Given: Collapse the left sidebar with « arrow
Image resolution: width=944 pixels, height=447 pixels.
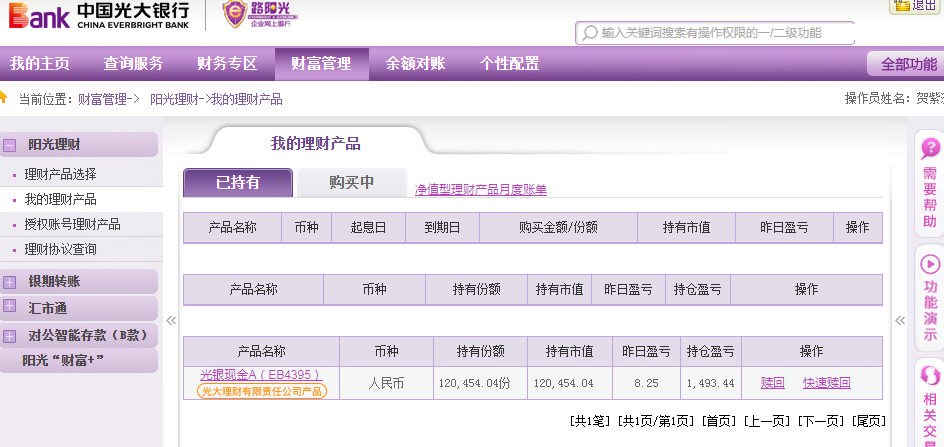Looking at the screenshot, I should pyautogui.click(x=171, y=320).
